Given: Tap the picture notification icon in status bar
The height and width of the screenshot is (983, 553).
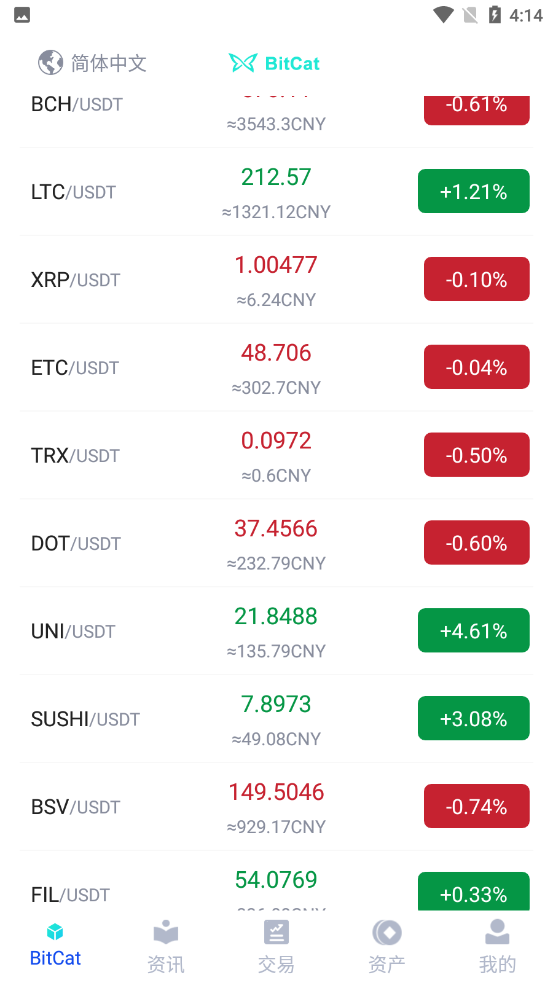Looking at the screenshot, I should point(22,15).
